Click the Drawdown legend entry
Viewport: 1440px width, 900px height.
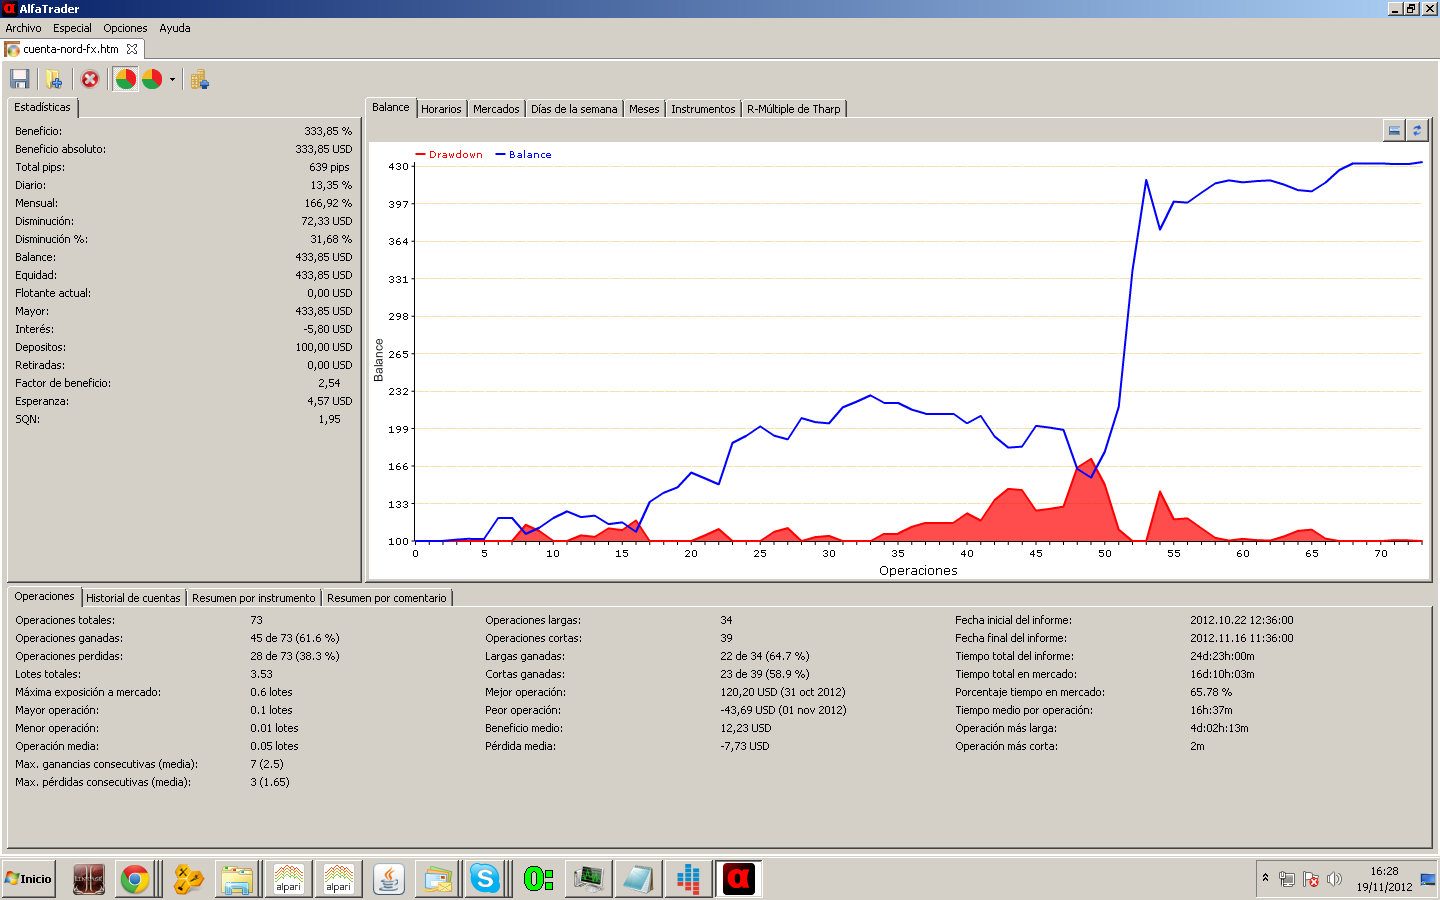tap(449, 154)
